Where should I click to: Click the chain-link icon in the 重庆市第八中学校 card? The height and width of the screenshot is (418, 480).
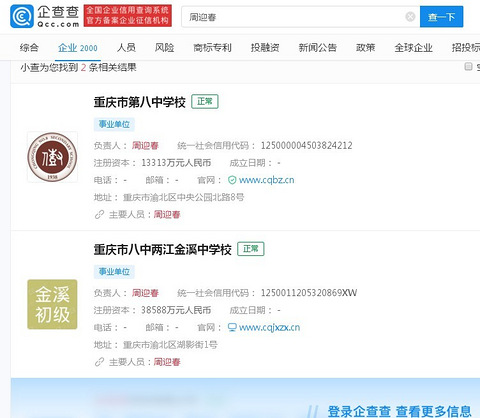click(x=99, y=215)
